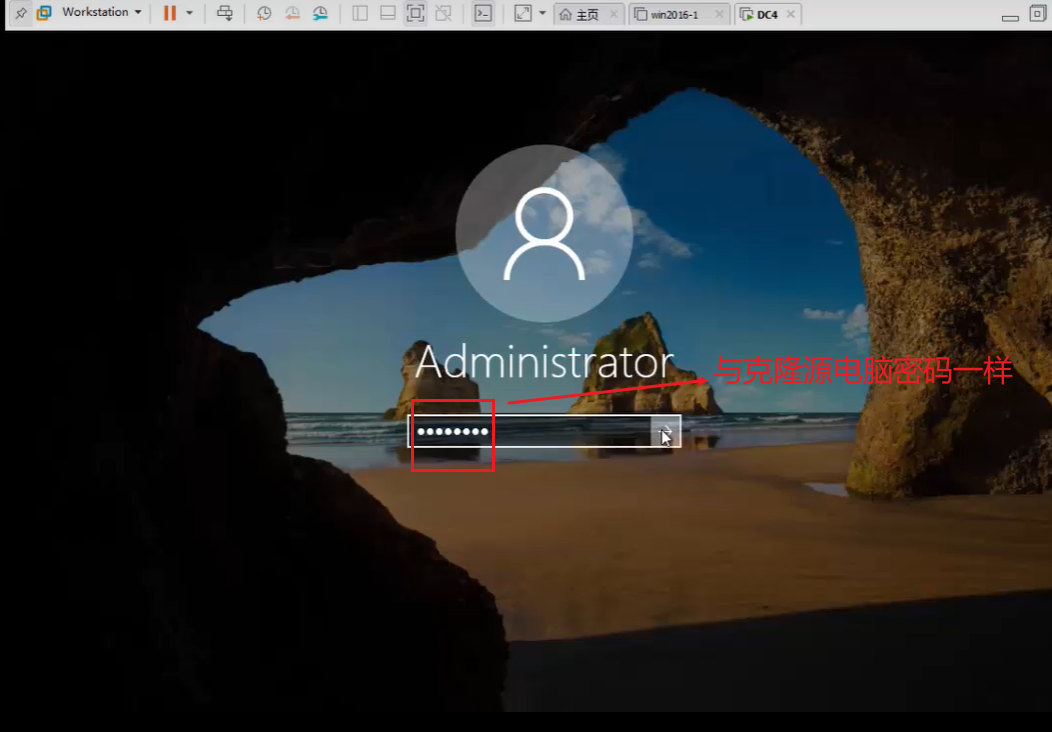Revert to the previous snapshot
Screen dimensions: 1052x732
click(292, 13)
